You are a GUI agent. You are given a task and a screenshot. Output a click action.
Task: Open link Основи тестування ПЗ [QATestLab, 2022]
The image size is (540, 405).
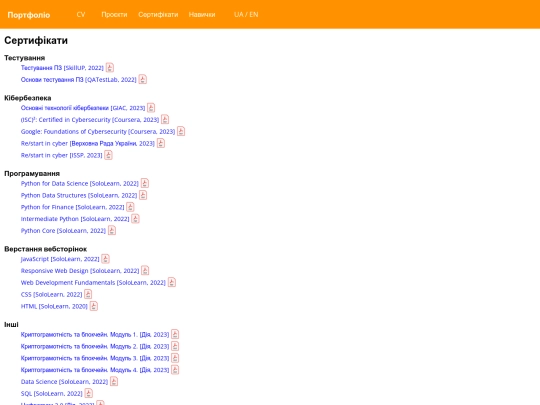click(x=79, y=80)
